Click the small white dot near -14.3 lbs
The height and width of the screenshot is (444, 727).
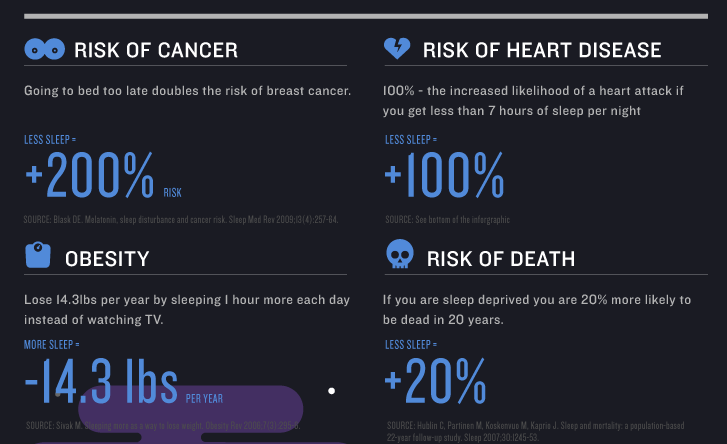point(331,391)
